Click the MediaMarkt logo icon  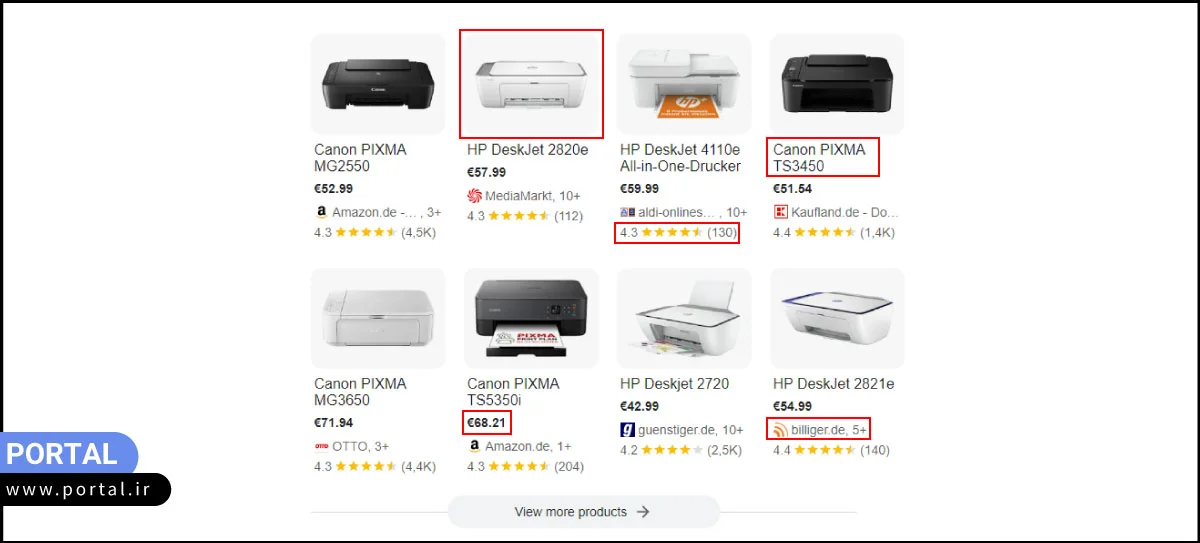474,196
